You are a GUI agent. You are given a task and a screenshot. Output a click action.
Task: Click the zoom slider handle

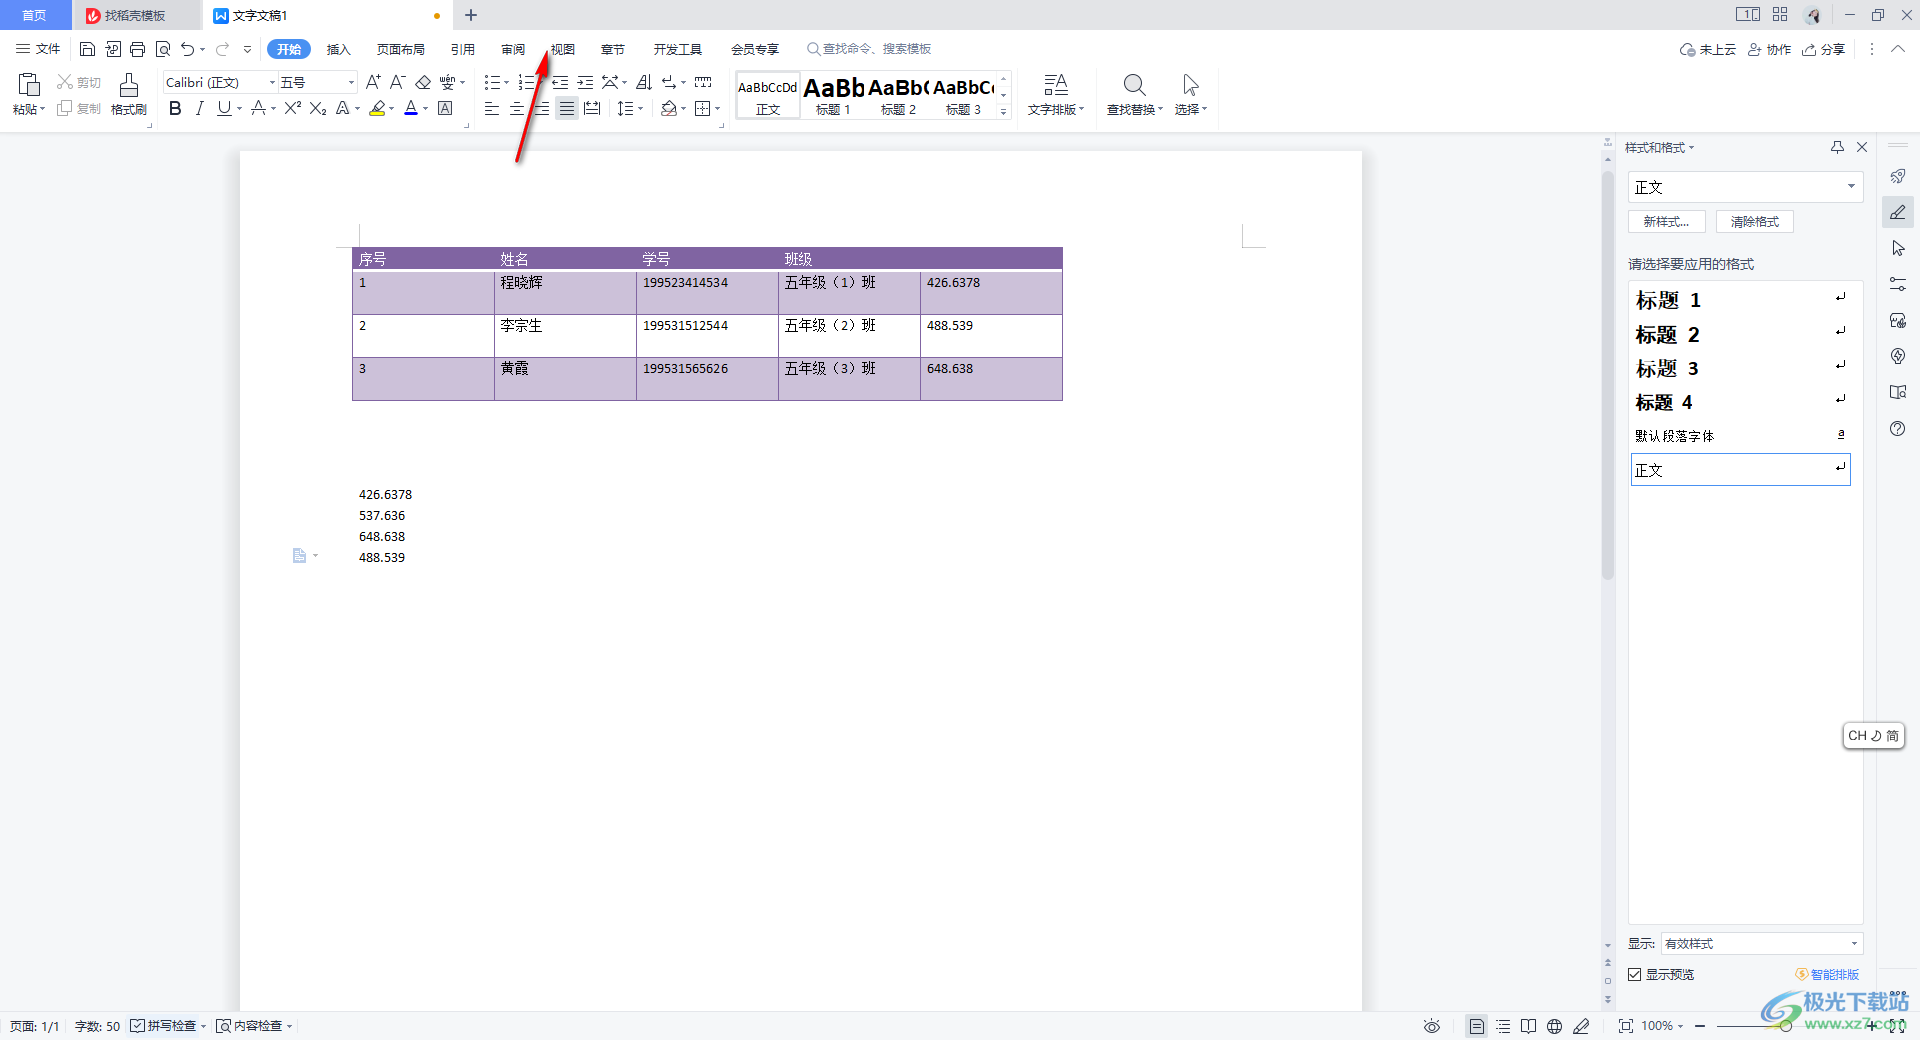[x=1786, y=1026]
